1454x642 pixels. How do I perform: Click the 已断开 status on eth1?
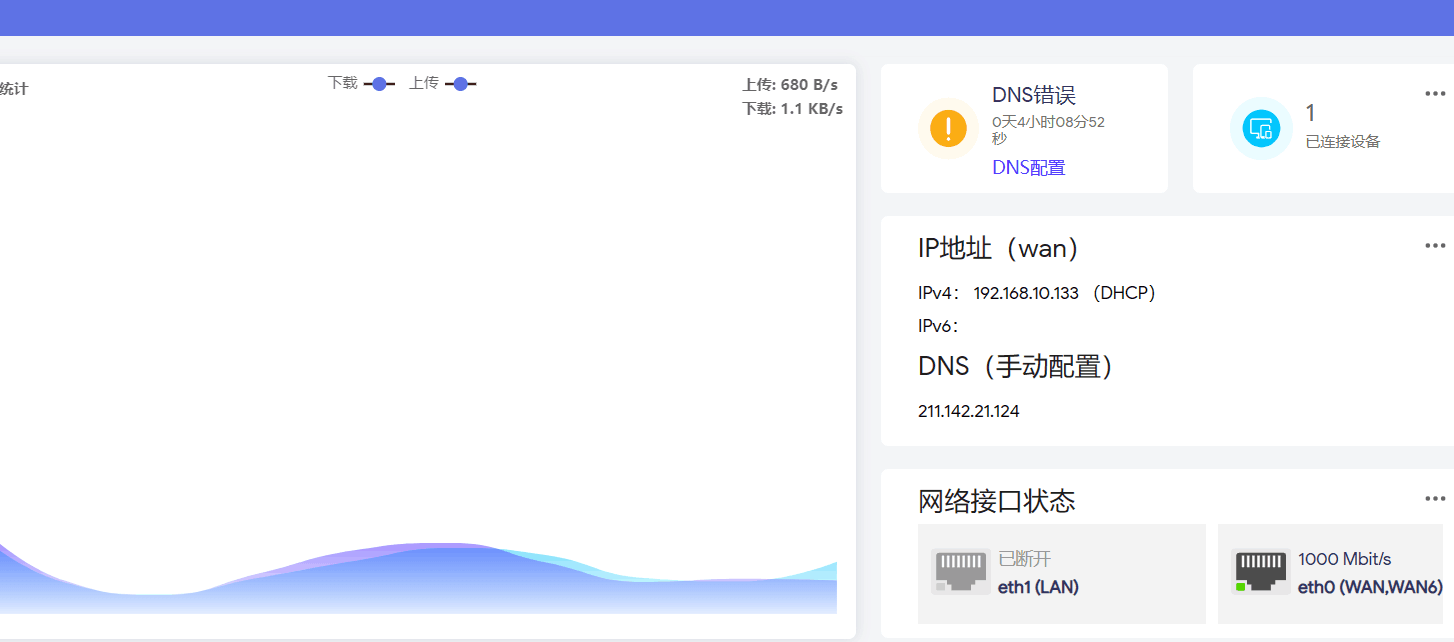click(x=1024, y=559)
